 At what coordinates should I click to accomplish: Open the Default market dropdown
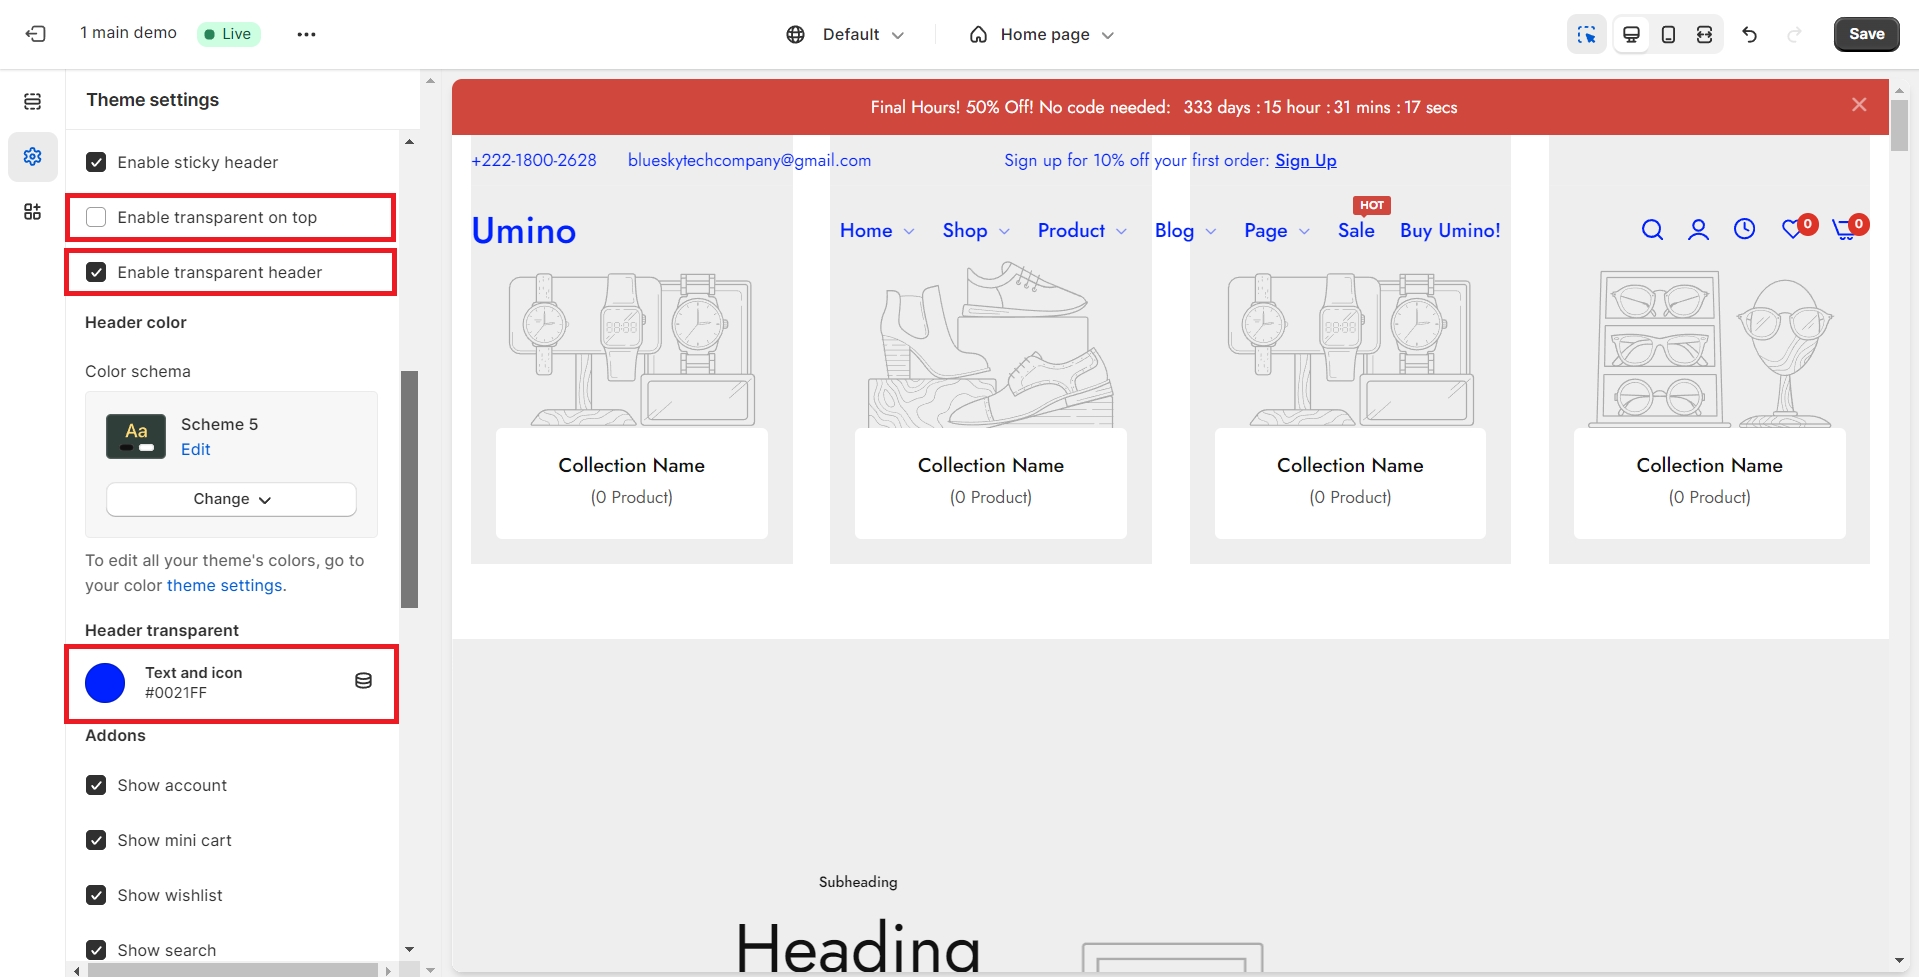click(846, 34)
